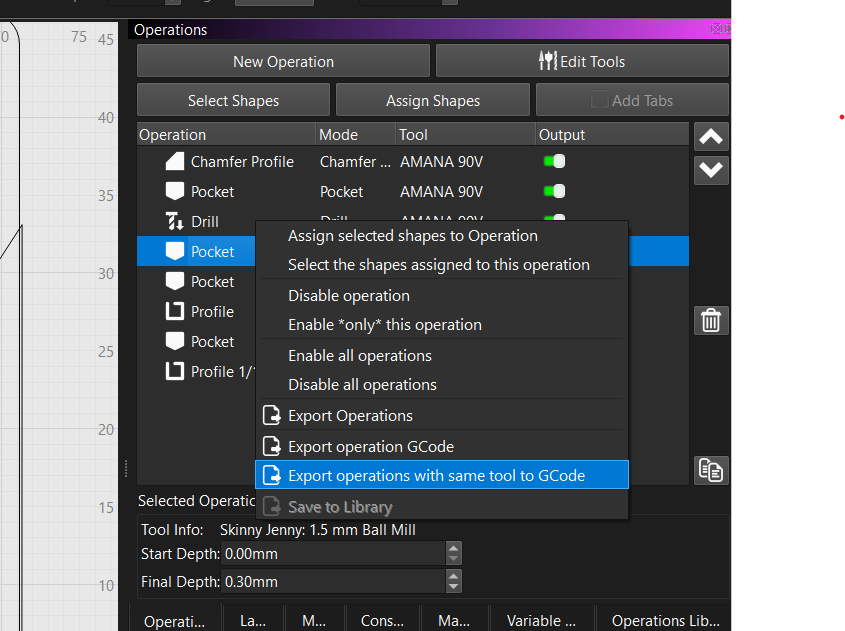The image size is (845, 631).
Task: Click Export Operations menu entry
Action: (442, 415)
